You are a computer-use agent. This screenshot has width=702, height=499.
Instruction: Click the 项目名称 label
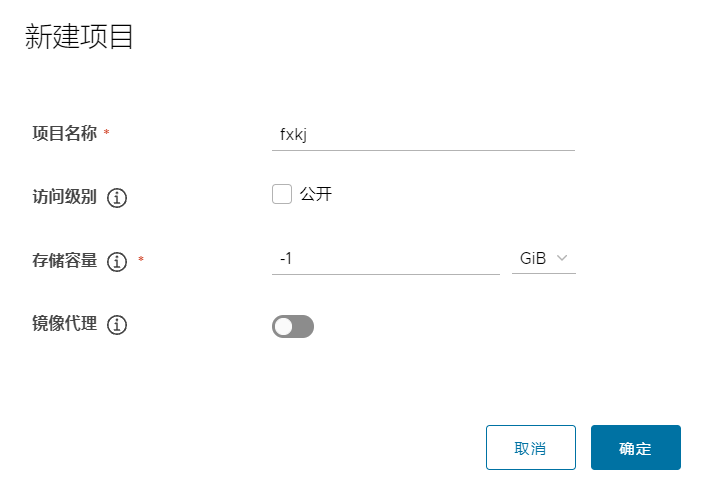tap(64, 133)
